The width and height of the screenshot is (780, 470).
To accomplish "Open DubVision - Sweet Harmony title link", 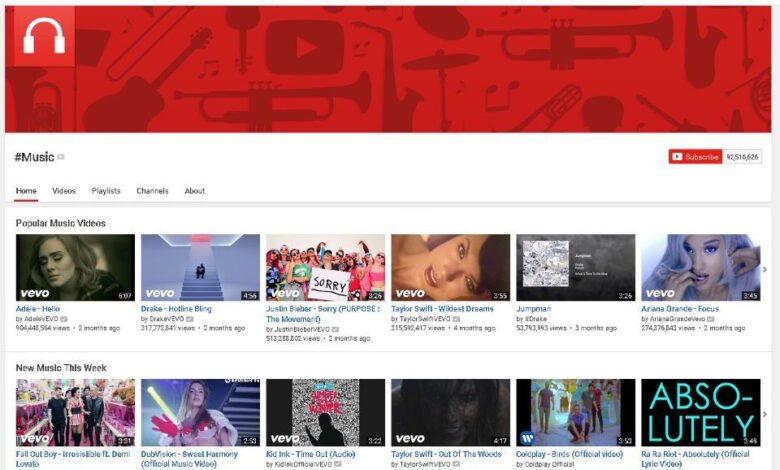I will click(x=190, y=459).
